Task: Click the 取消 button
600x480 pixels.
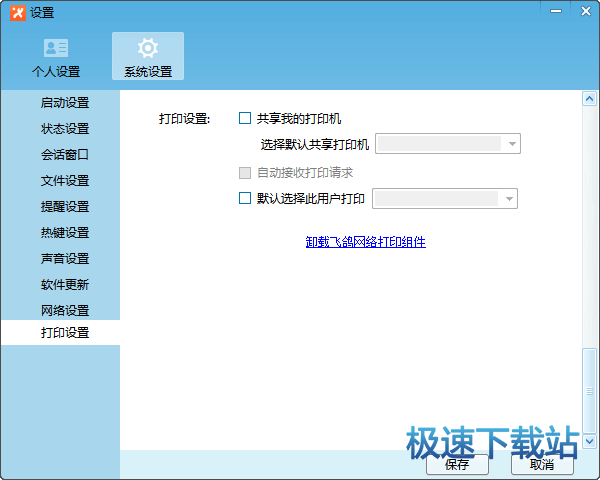Action: (x=542, y=464)
